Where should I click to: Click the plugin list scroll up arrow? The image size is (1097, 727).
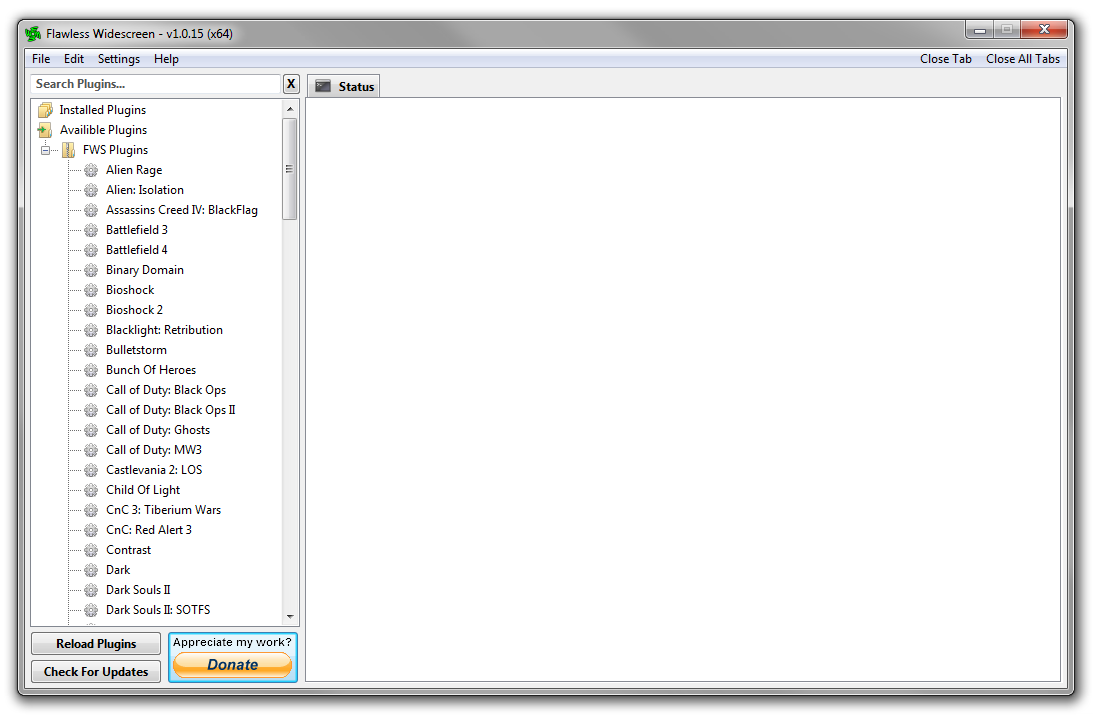pyautogui.click(x=290, y=109)
